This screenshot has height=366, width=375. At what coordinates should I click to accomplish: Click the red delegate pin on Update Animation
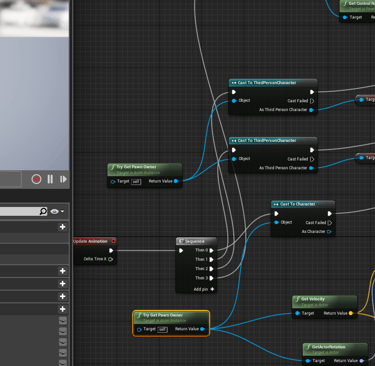pos(113,241)
